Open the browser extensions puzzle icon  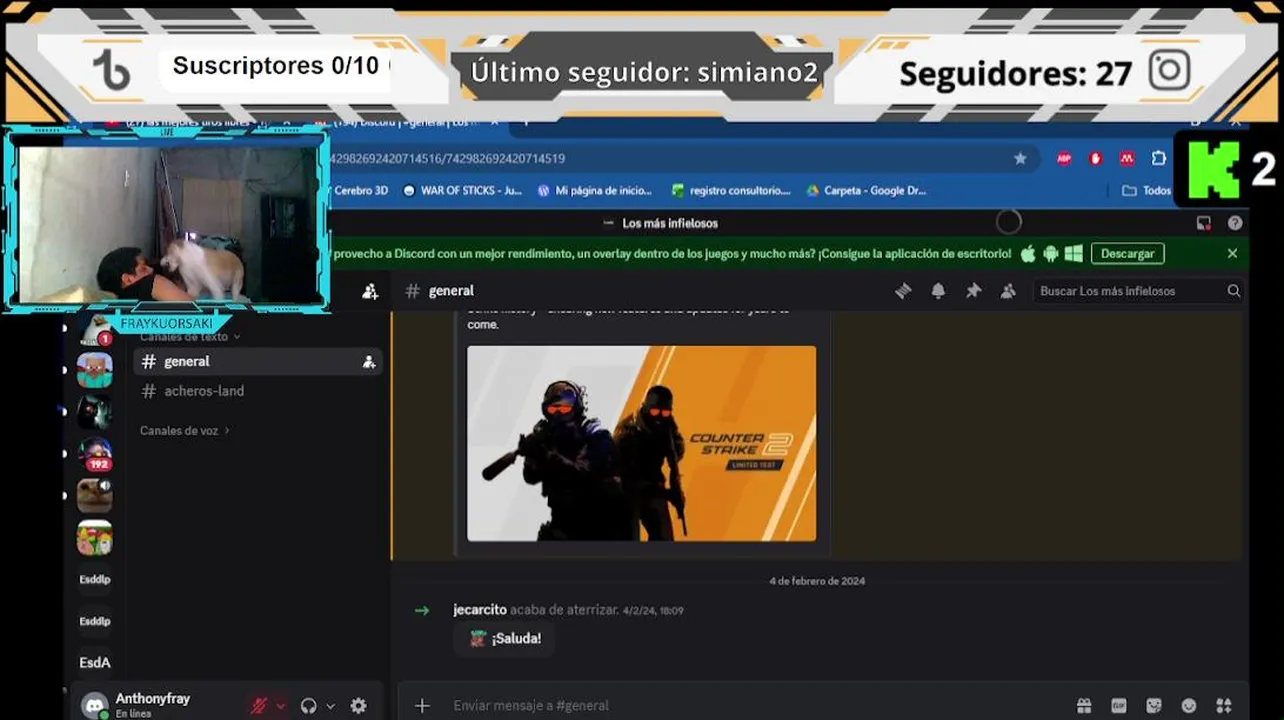click(x=1159, y=158)
